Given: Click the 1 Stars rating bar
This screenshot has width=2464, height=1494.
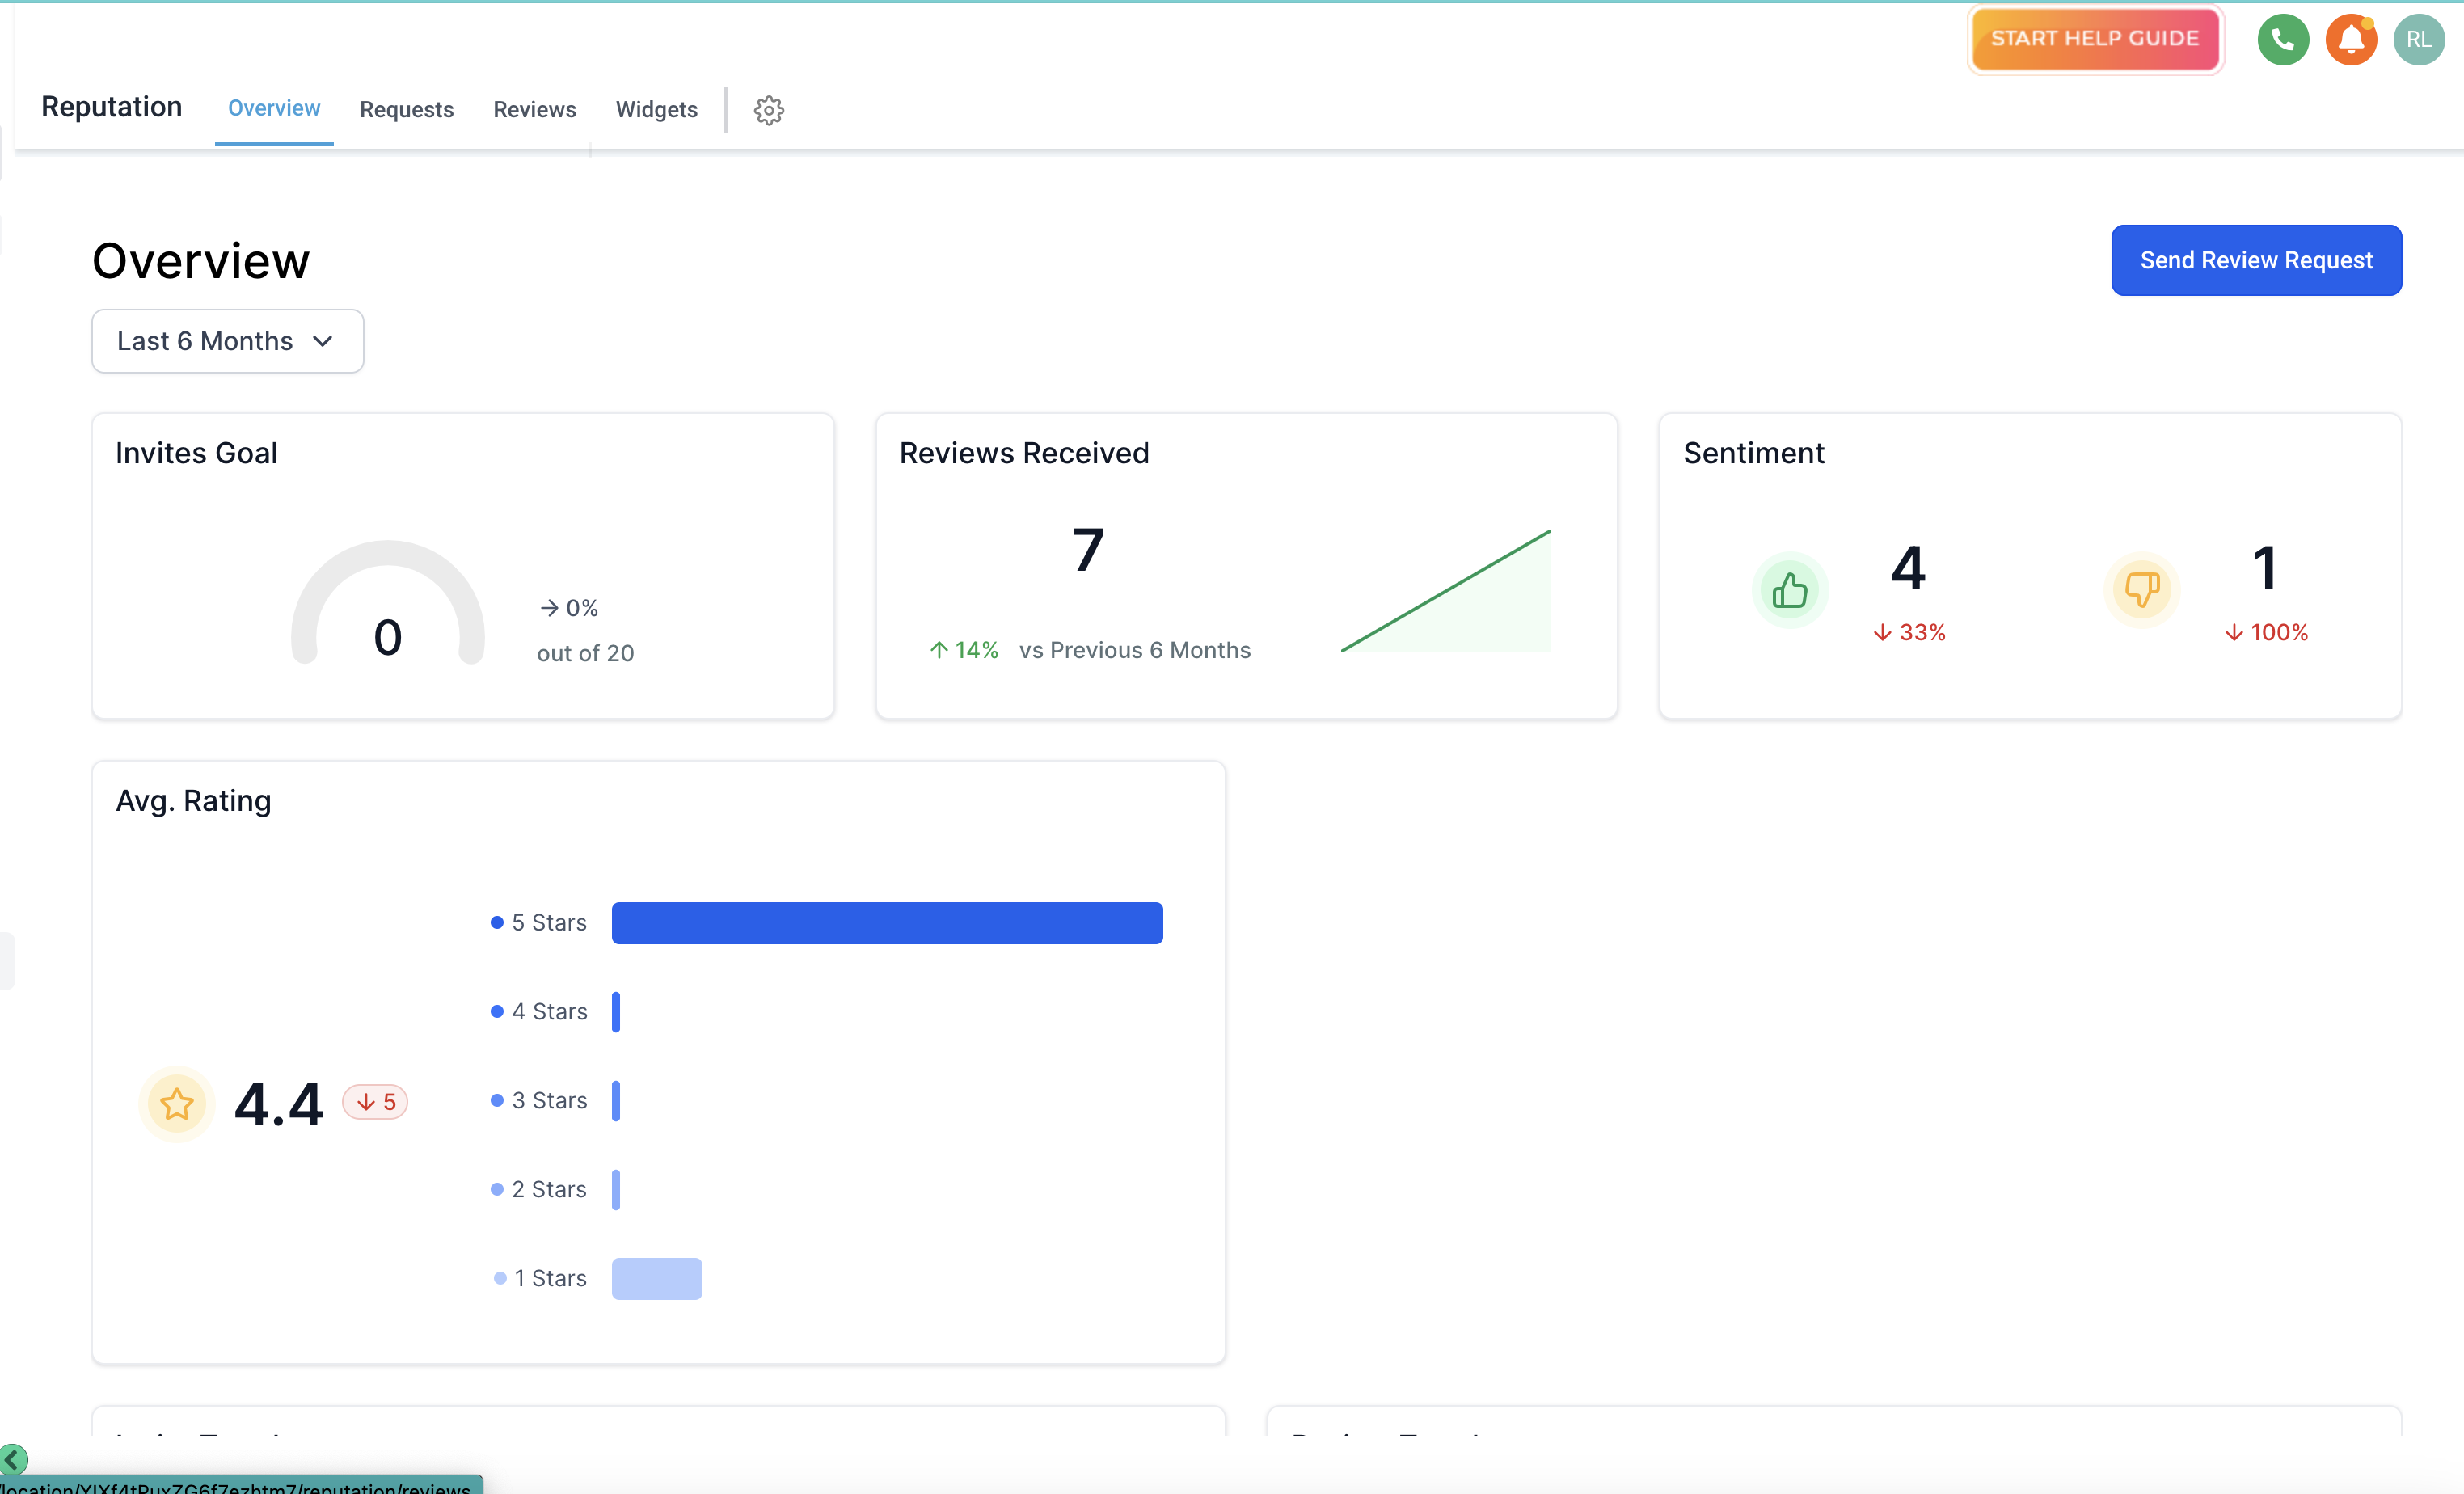Looking at the screenshot, I should coord(656,1278).
